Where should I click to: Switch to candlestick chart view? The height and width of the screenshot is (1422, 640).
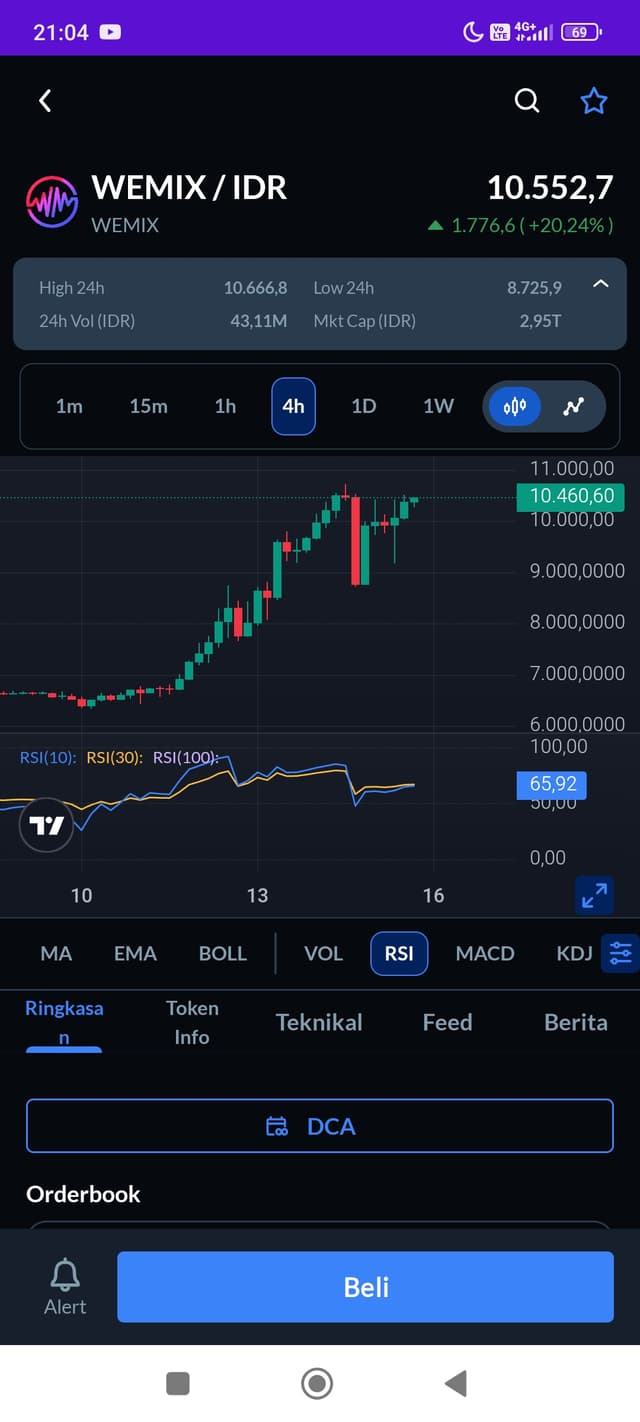[515, 407]
